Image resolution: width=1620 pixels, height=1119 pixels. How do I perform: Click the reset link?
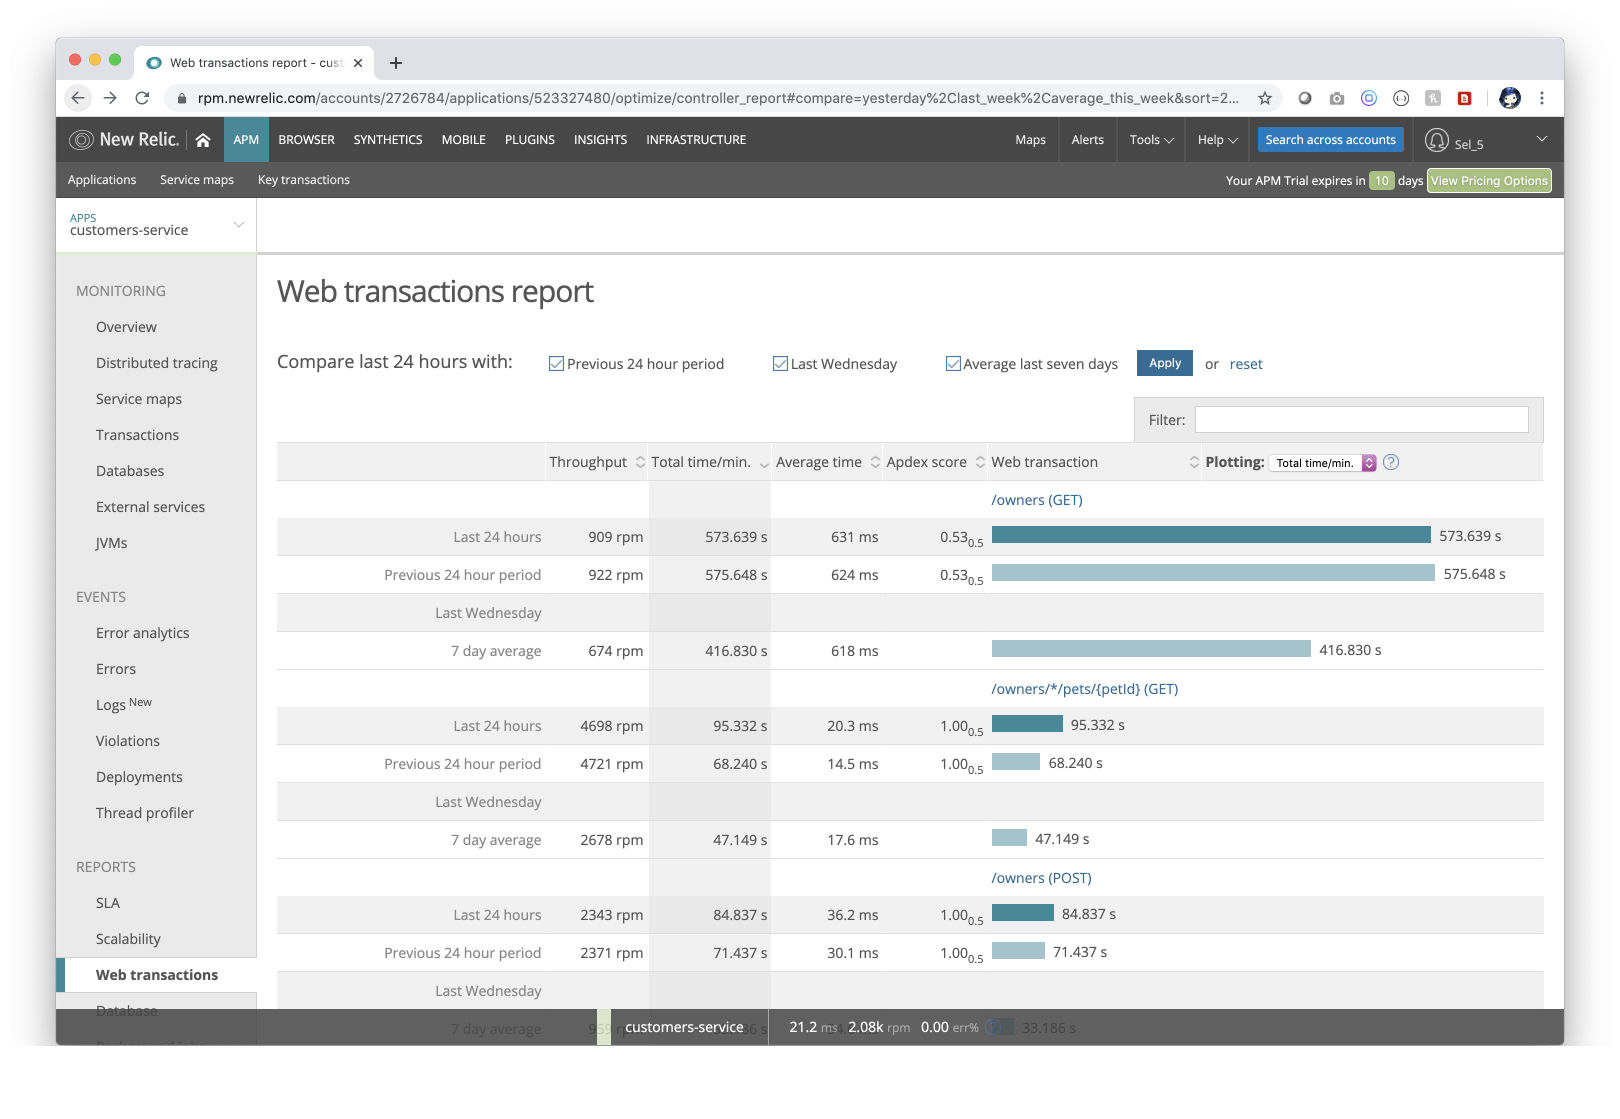1246,364
